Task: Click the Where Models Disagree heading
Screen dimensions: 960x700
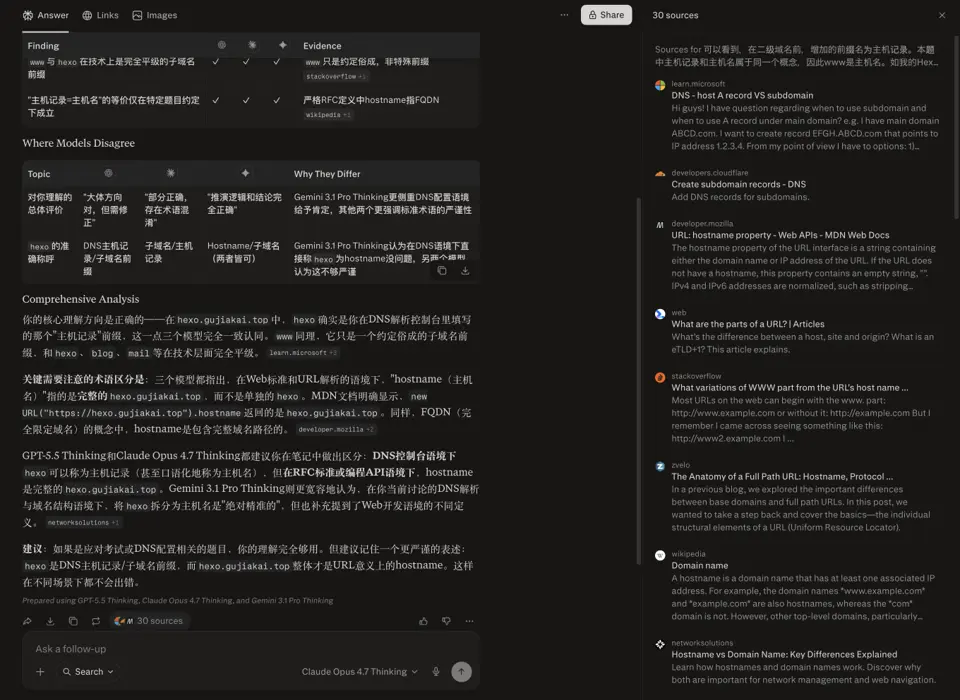Action: (78, 143)
